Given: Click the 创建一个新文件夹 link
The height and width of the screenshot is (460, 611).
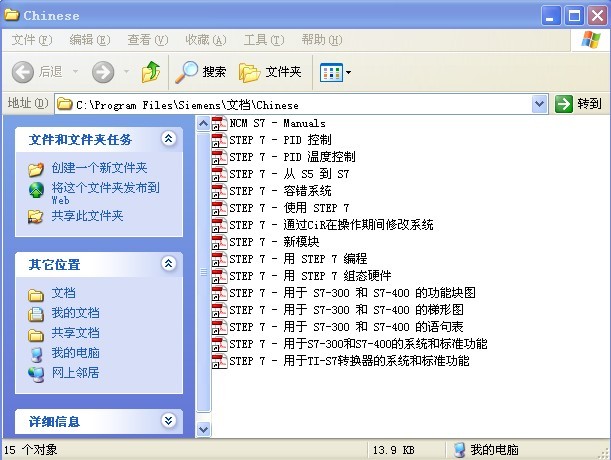Looking at the screenshot, I should coord(99,168).
